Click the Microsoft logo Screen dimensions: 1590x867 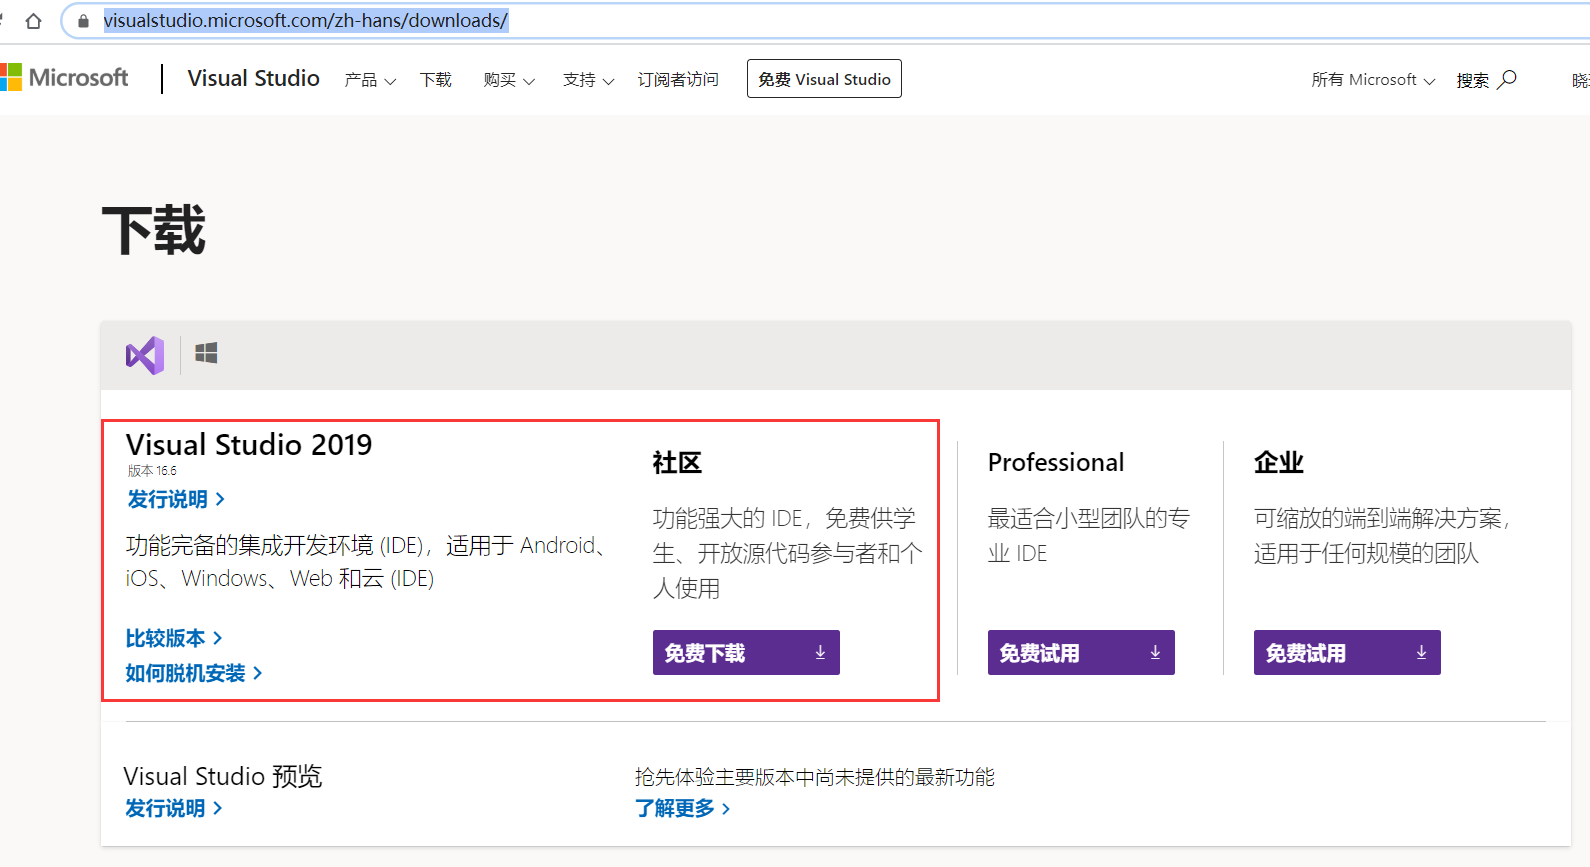tap(65, 78)
